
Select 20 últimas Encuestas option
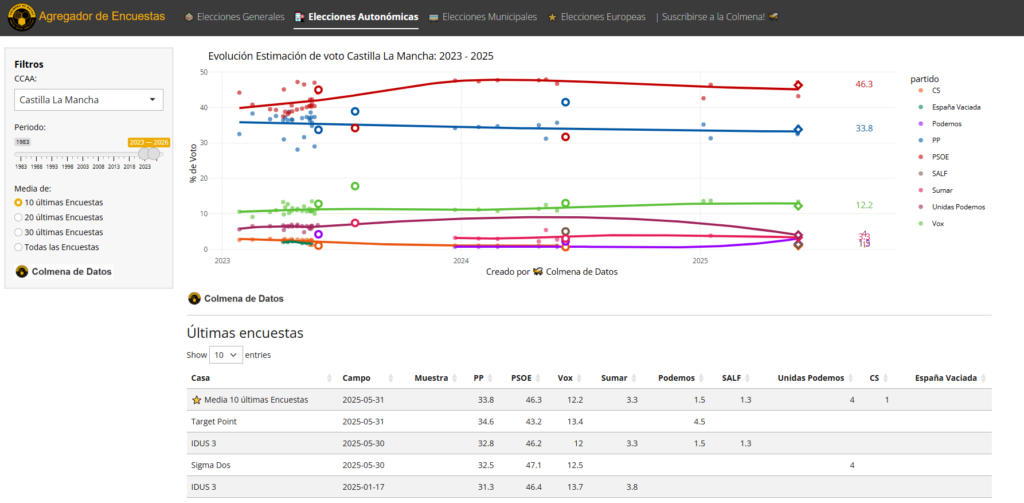tap(19, 217)
